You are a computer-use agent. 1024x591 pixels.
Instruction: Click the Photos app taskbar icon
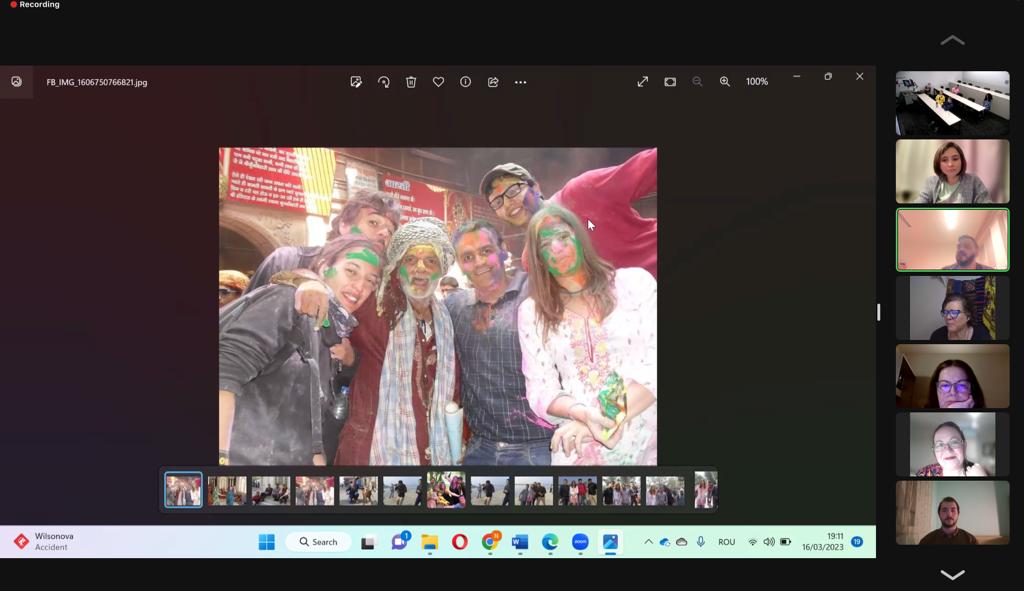tap(610, 542)
